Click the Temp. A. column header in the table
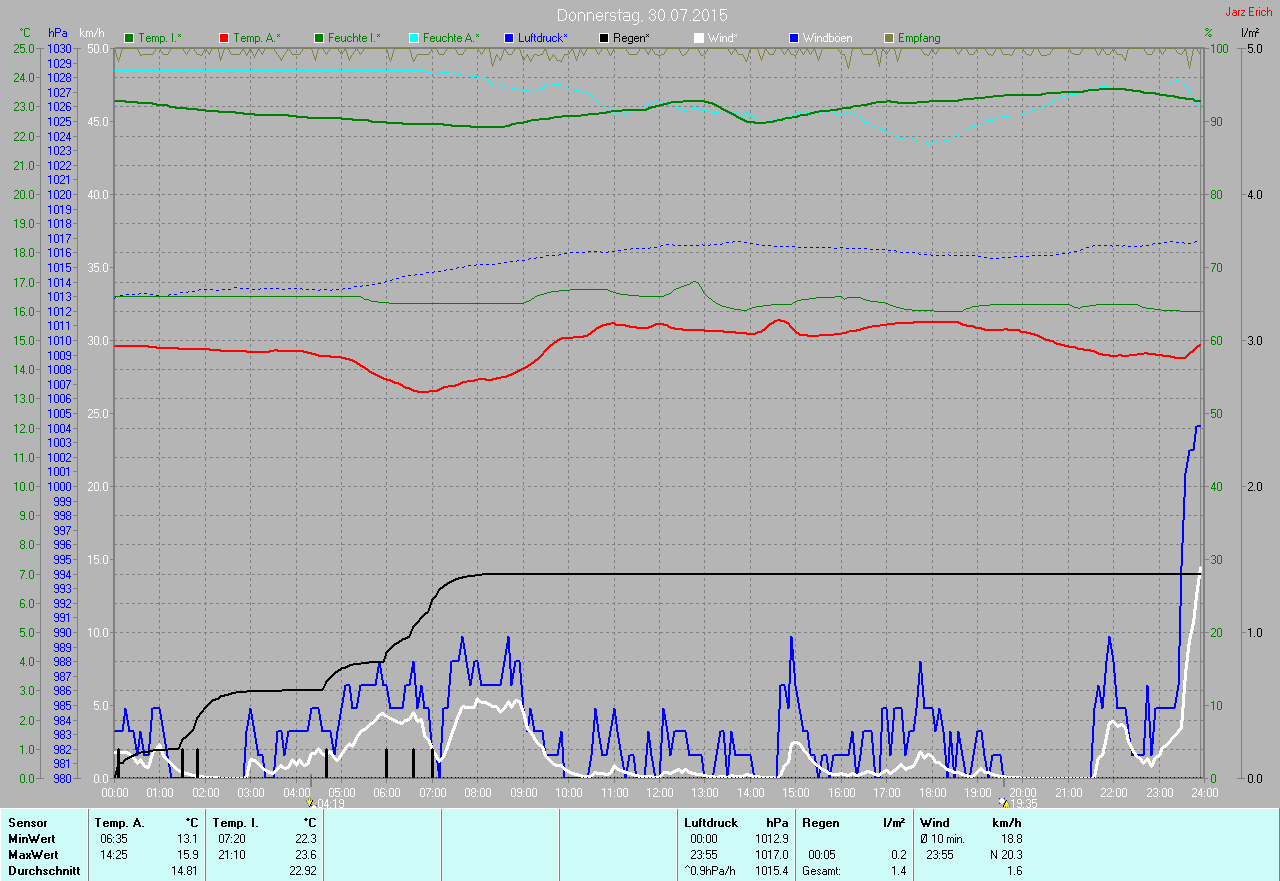This screenshot has height=881, width=1280. coord(119,822)
